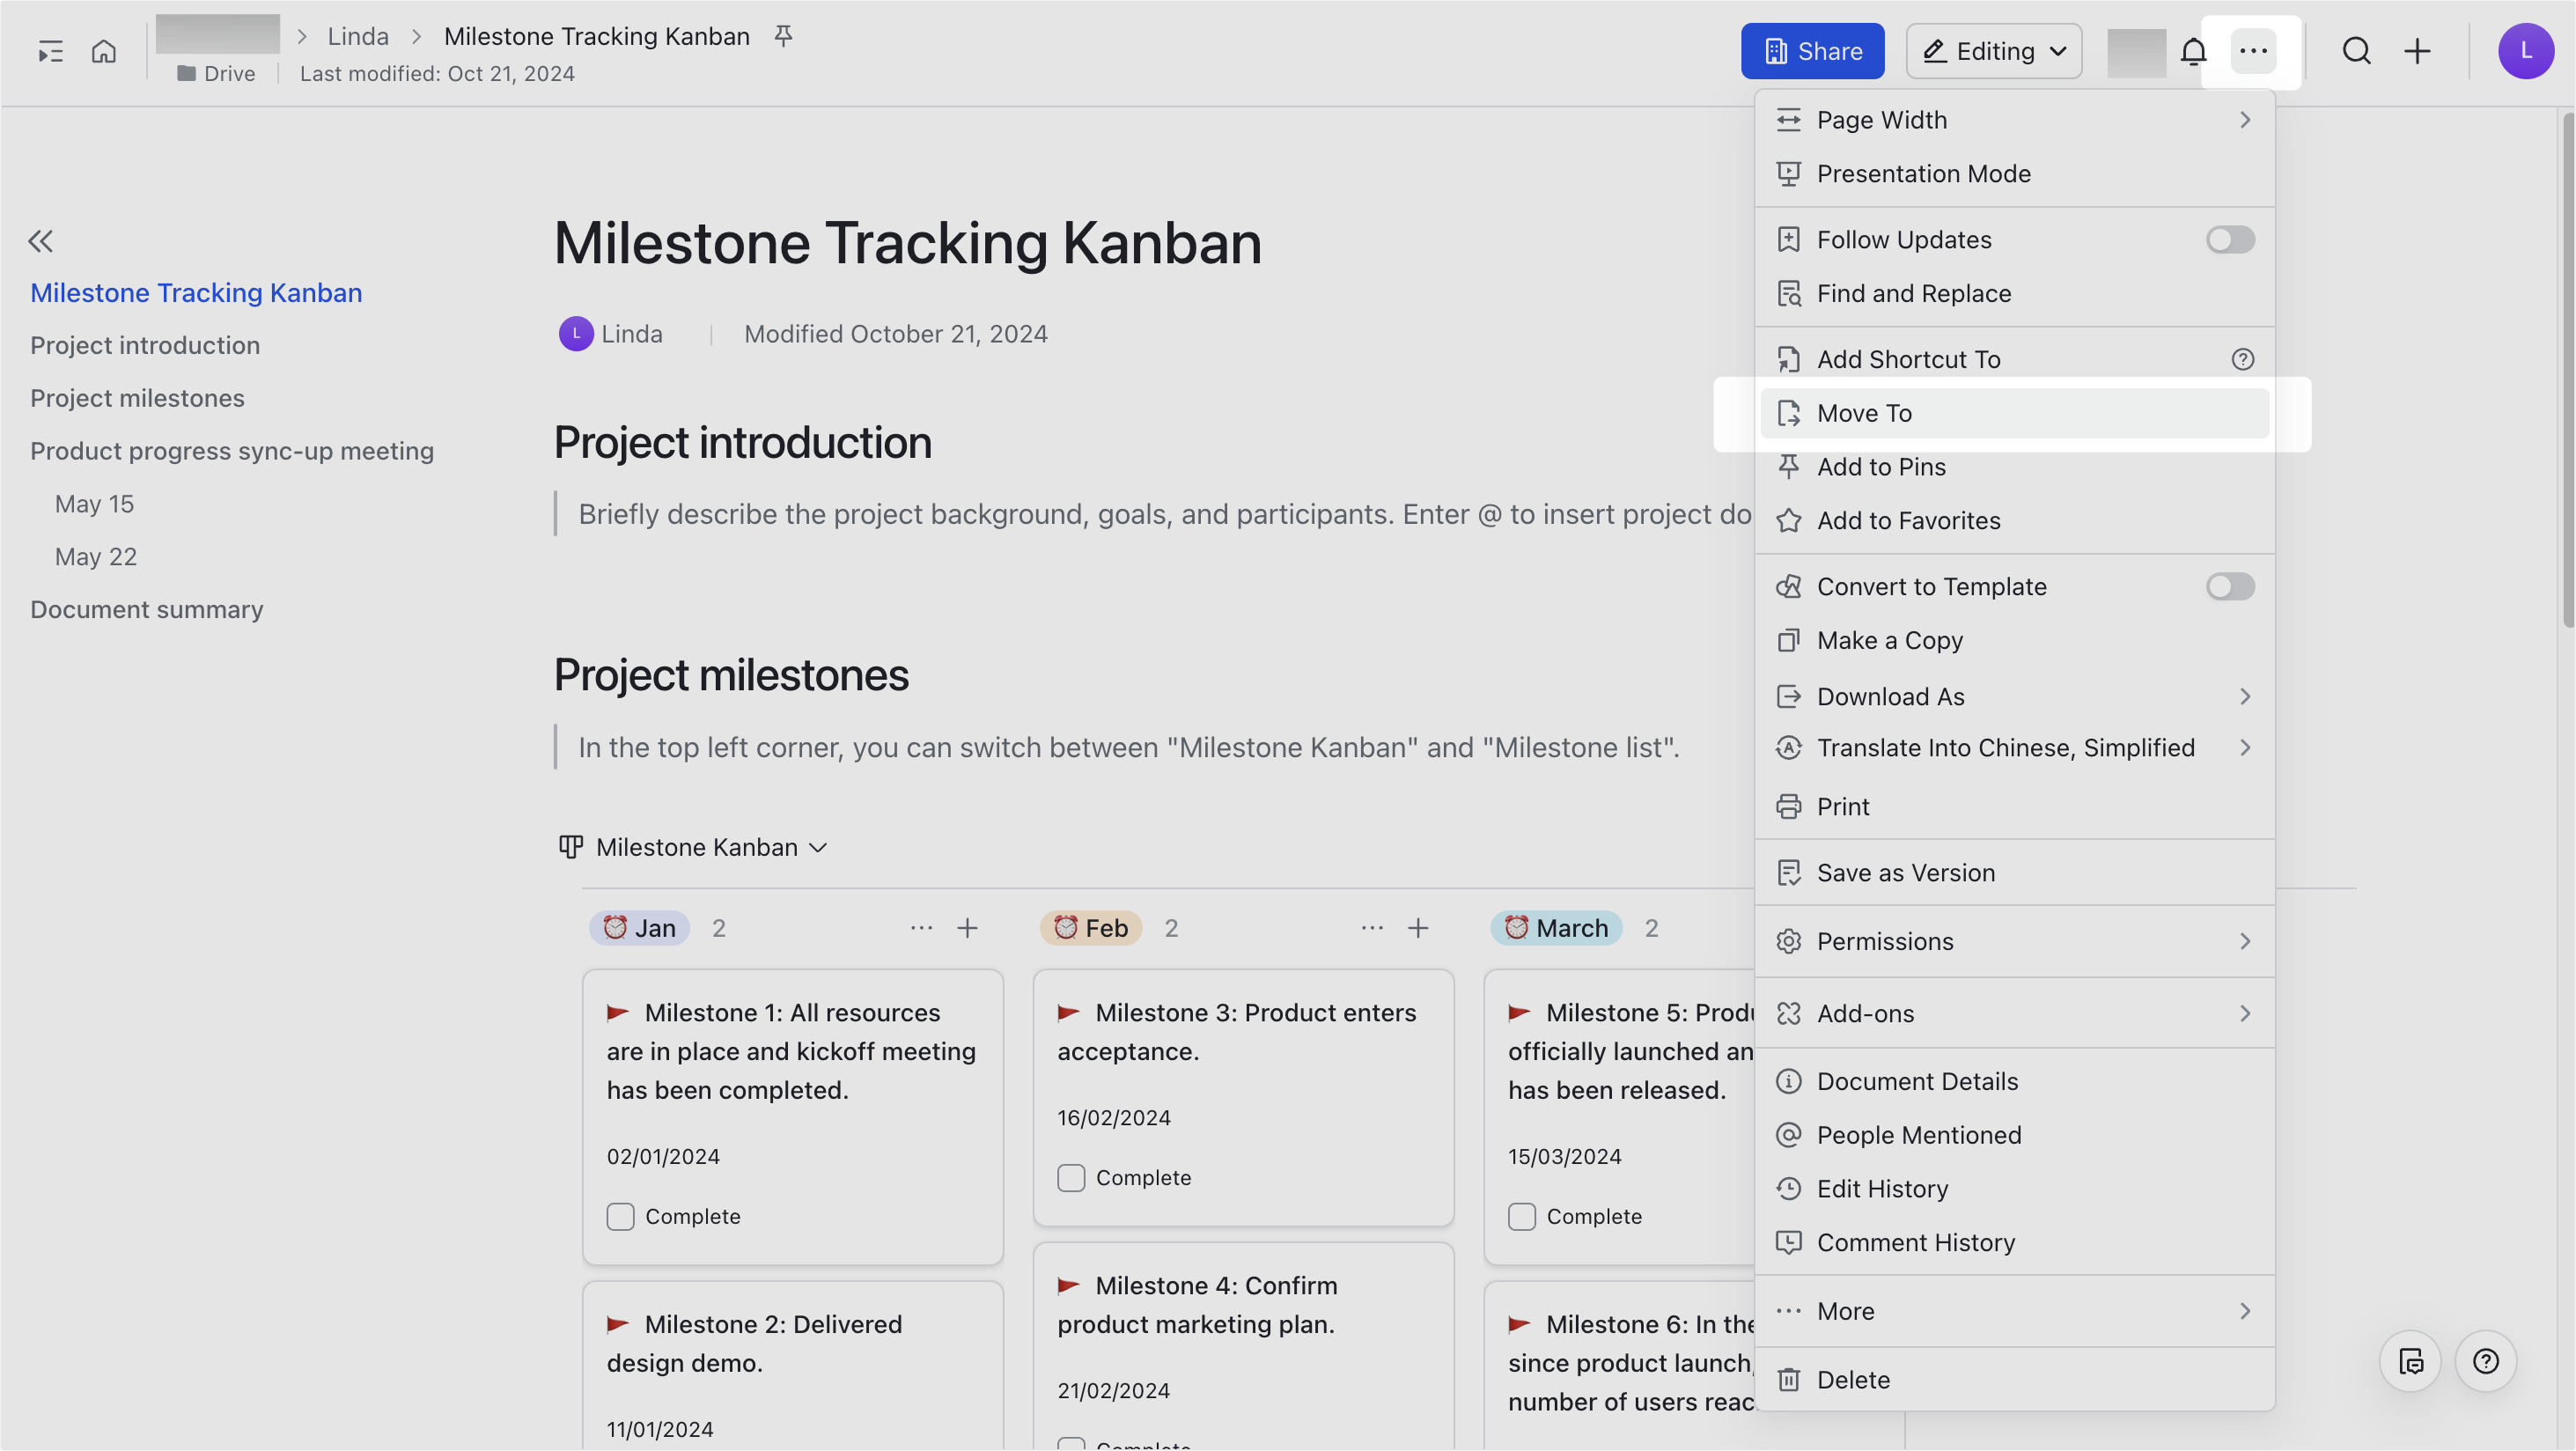Jump to Document summary in outline
This screenshot has height=1451, width=2576.
coord(147,611)
